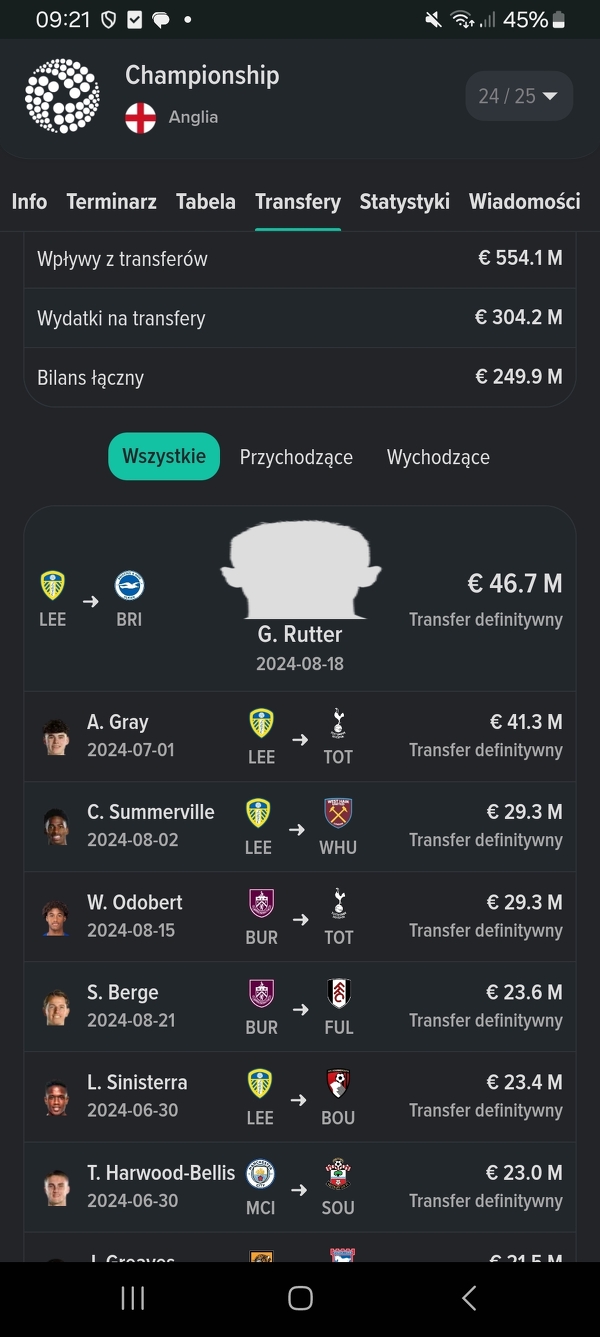Open the Statystyki tab
600x1337 pixels.
pos(404,202)
